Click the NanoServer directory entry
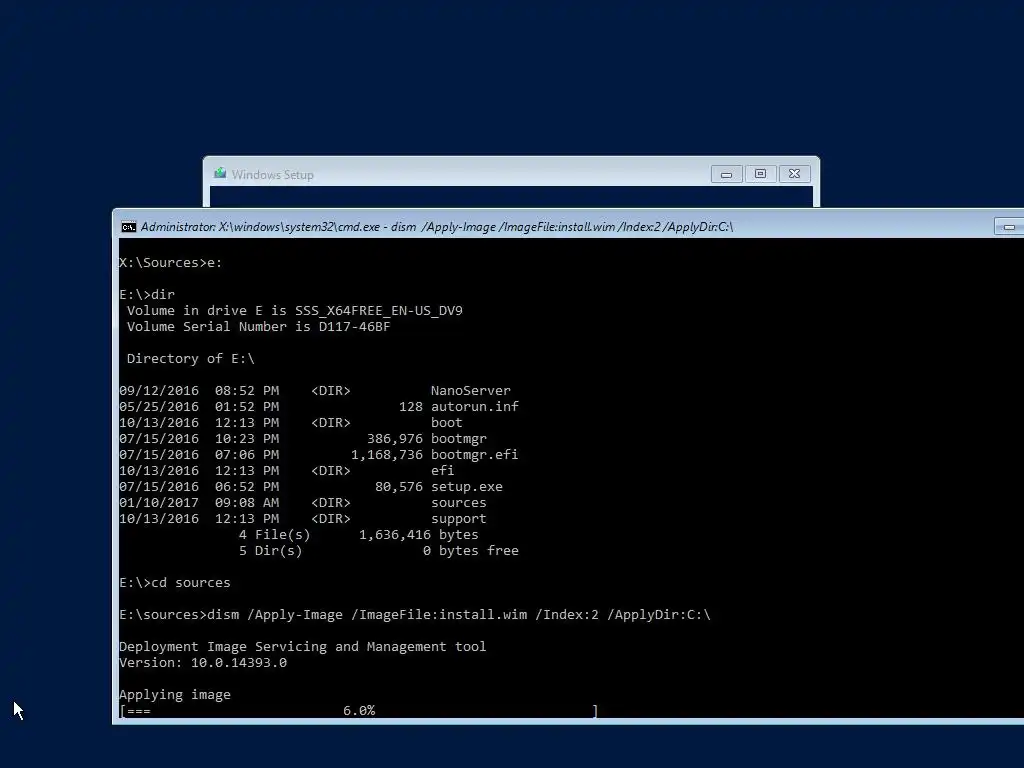This screenshot has height=768, width=1024. (x=315, y=391)
